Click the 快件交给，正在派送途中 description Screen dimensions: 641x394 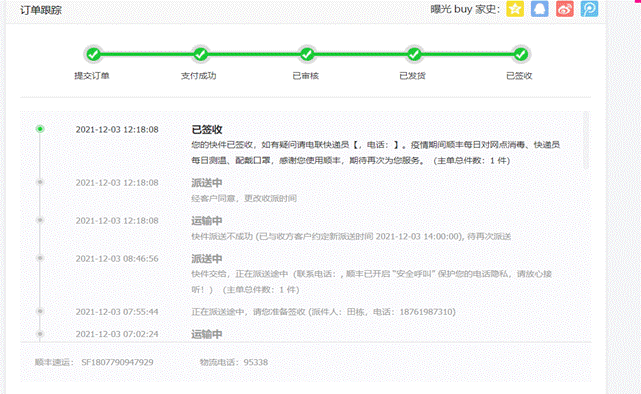372,282
